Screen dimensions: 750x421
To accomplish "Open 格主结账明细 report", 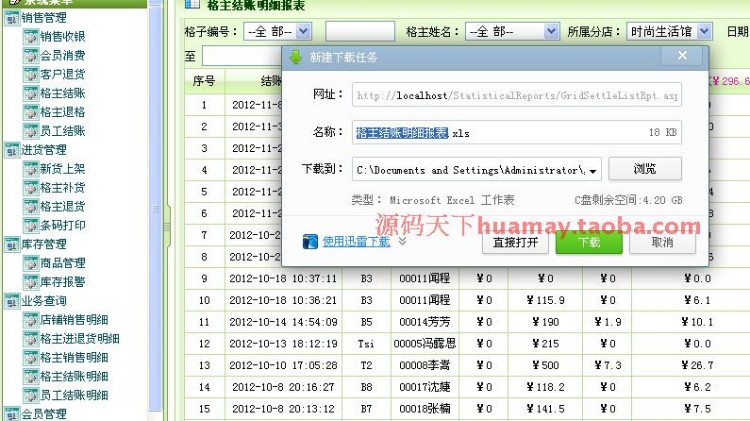I will 74,377.
